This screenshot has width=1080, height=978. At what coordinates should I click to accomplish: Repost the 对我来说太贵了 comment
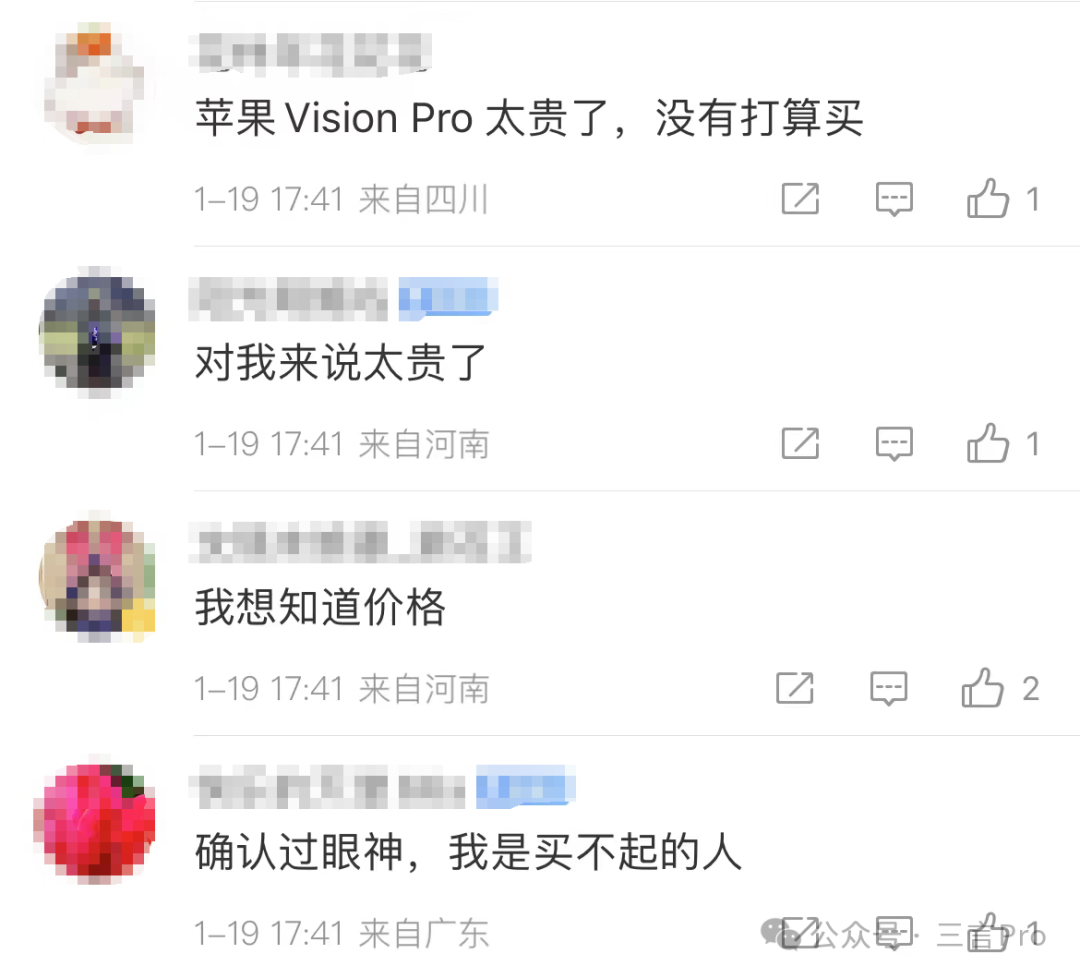click(800, 443)
